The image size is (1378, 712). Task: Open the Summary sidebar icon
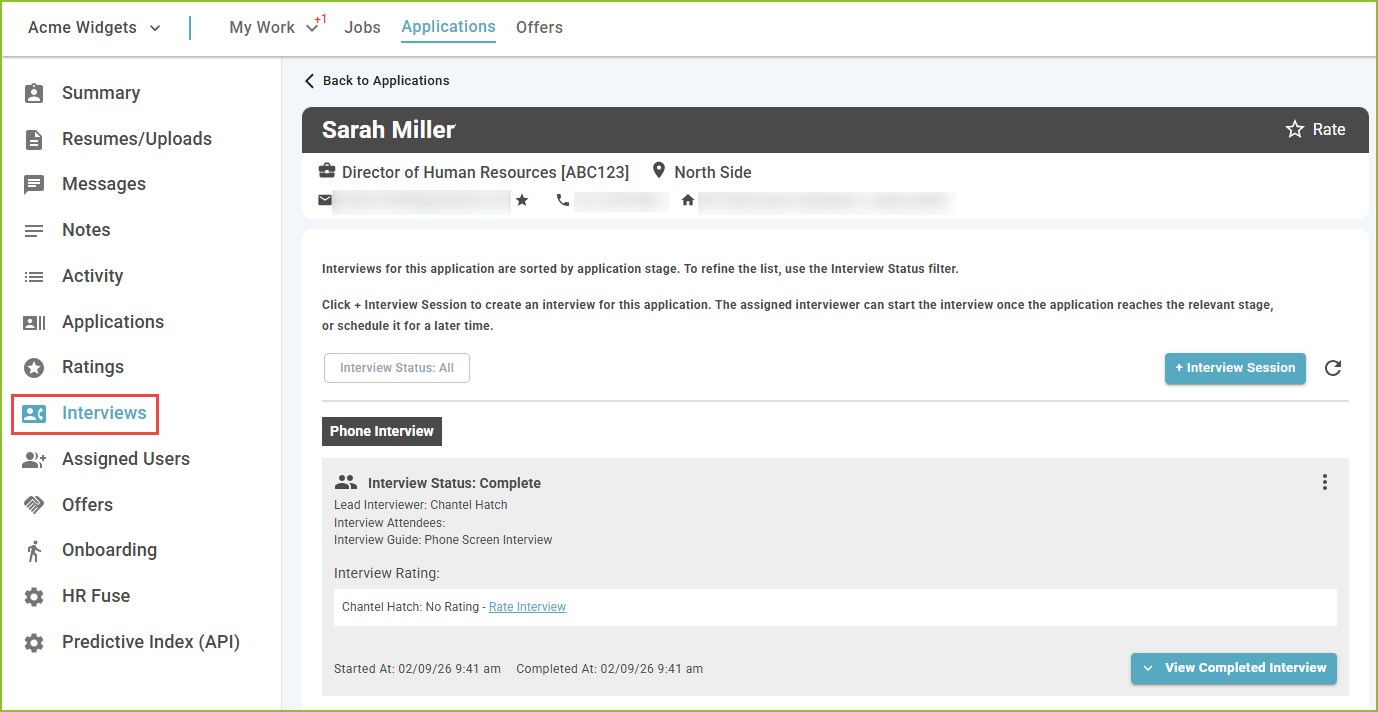coord(34,93)
